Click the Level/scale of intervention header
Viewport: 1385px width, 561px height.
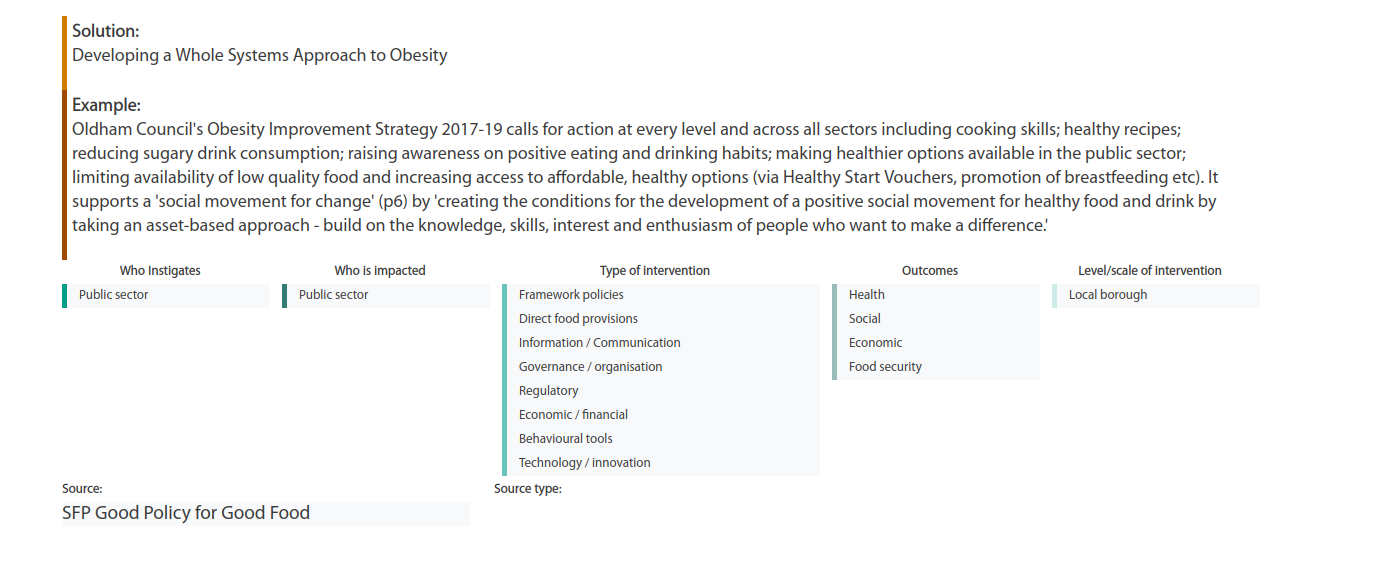tap(1150, 271)
